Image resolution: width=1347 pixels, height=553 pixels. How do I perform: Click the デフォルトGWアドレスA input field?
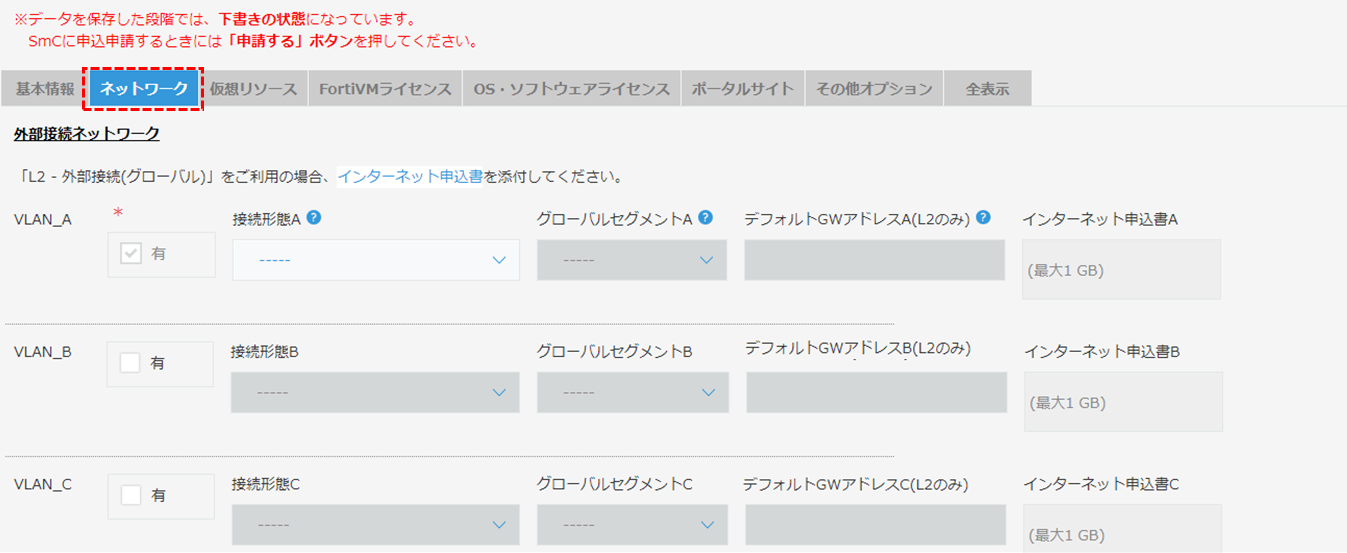pos(875,260)
